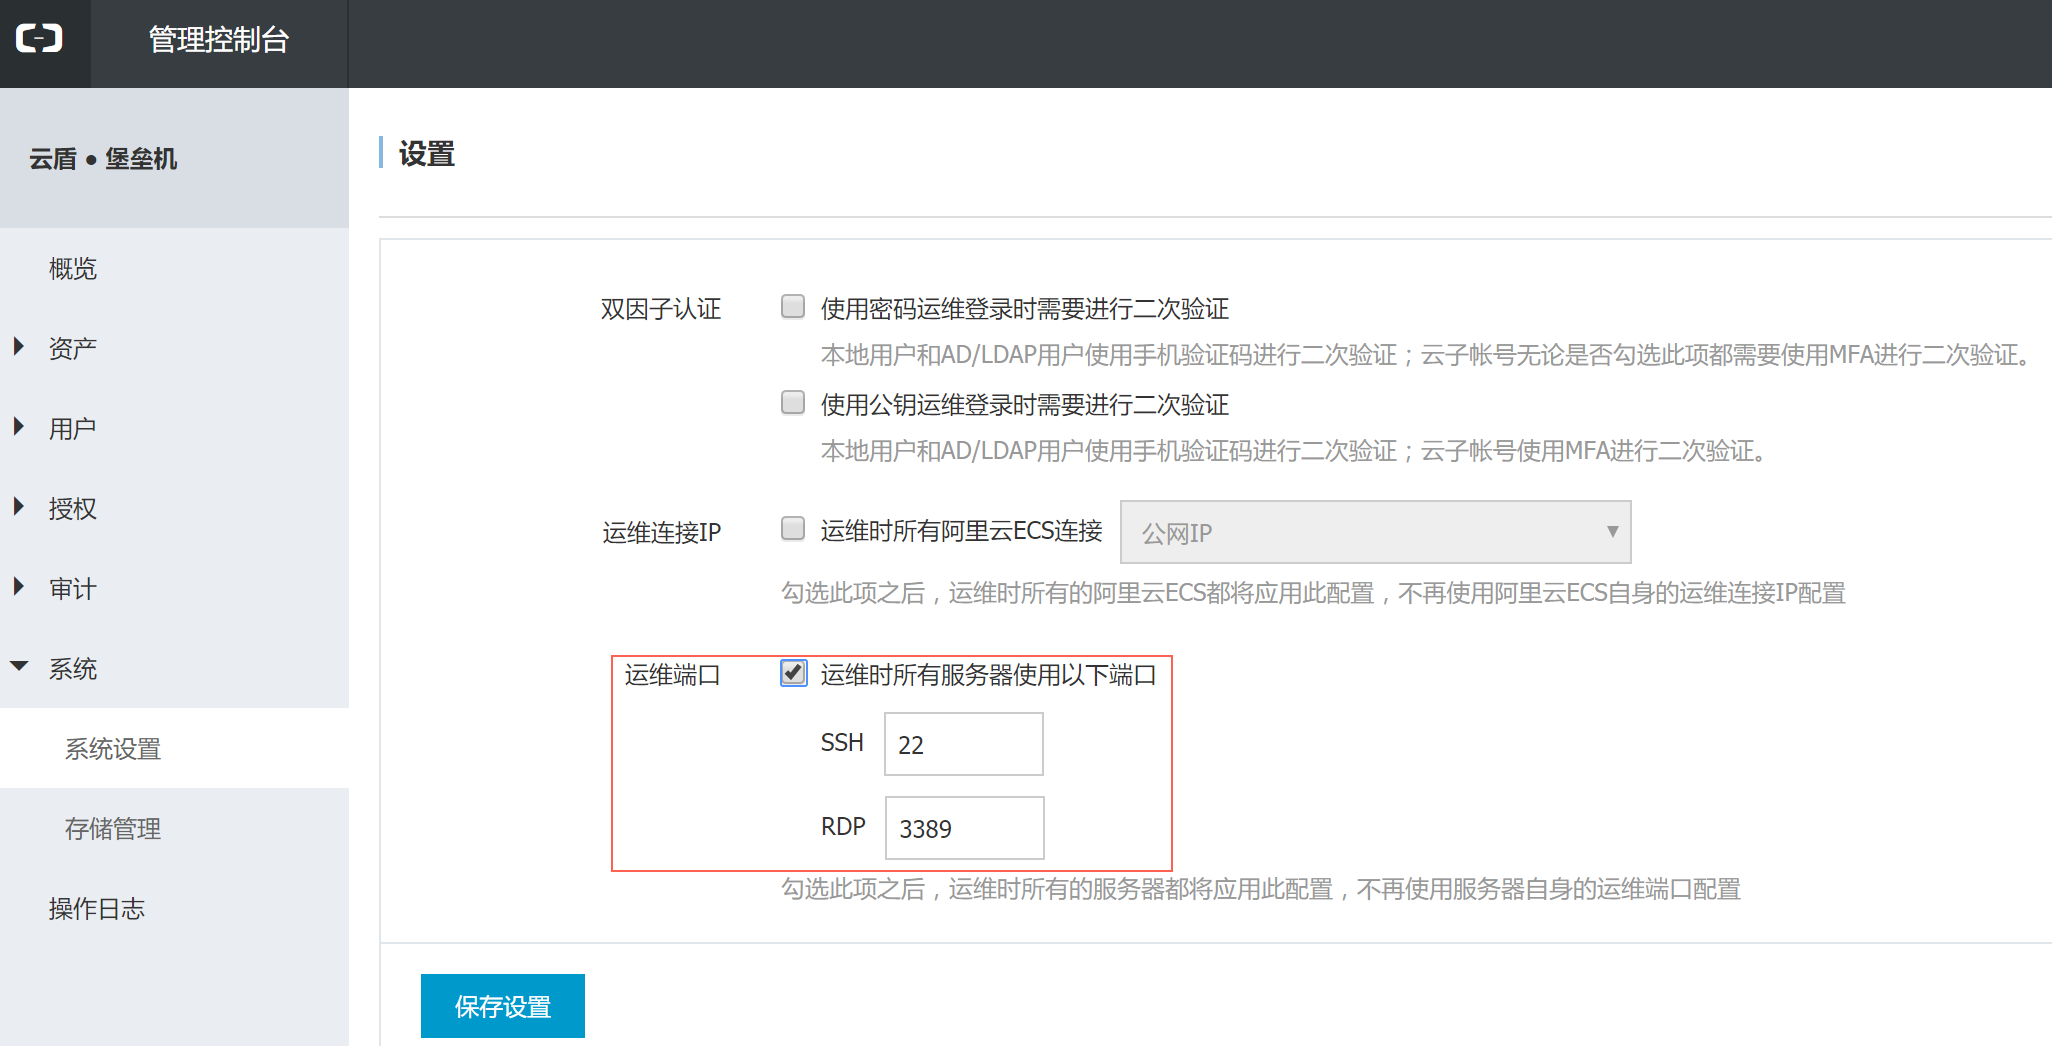Click the 设置 page heading
Image resolution: width=2052 pixels, height=1046 pixels.
(x=427, y=153)
